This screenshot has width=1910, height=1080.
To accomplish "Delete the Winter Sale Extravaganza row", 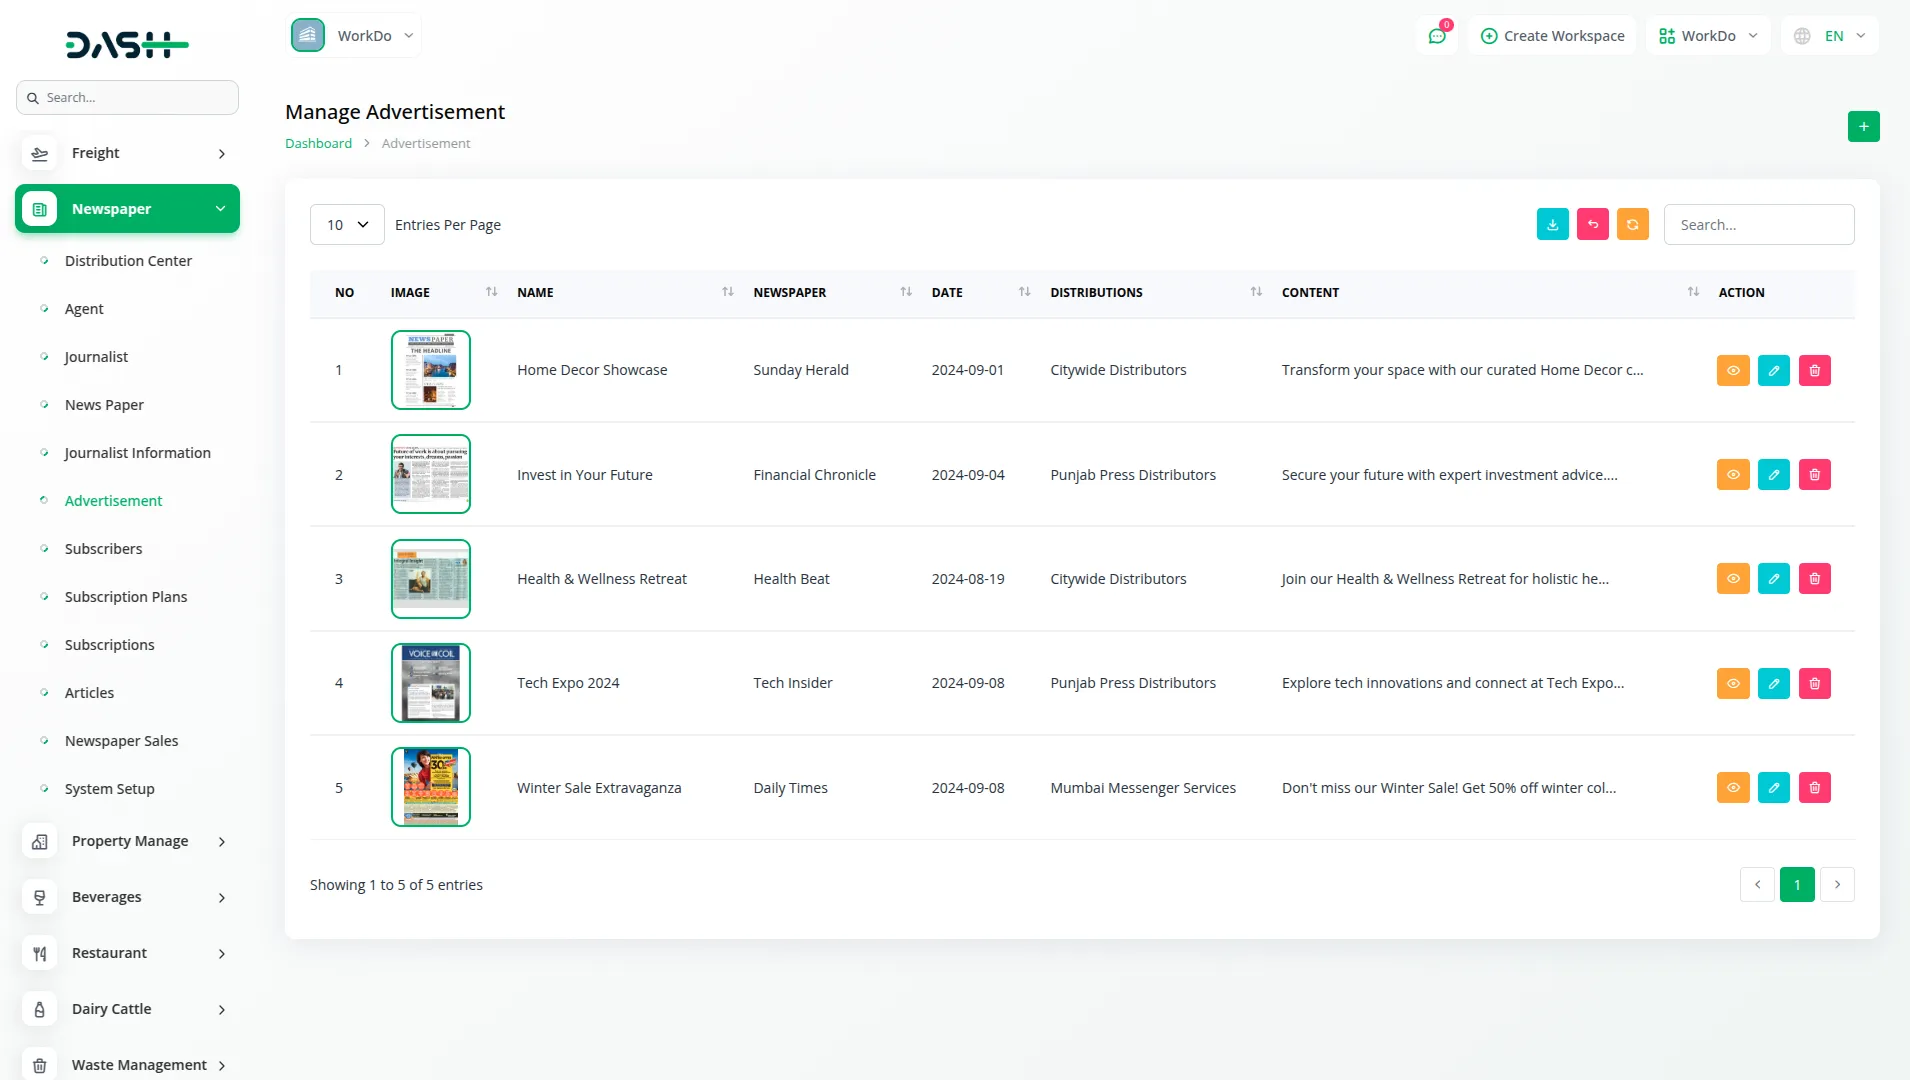I will [1814, 788].
